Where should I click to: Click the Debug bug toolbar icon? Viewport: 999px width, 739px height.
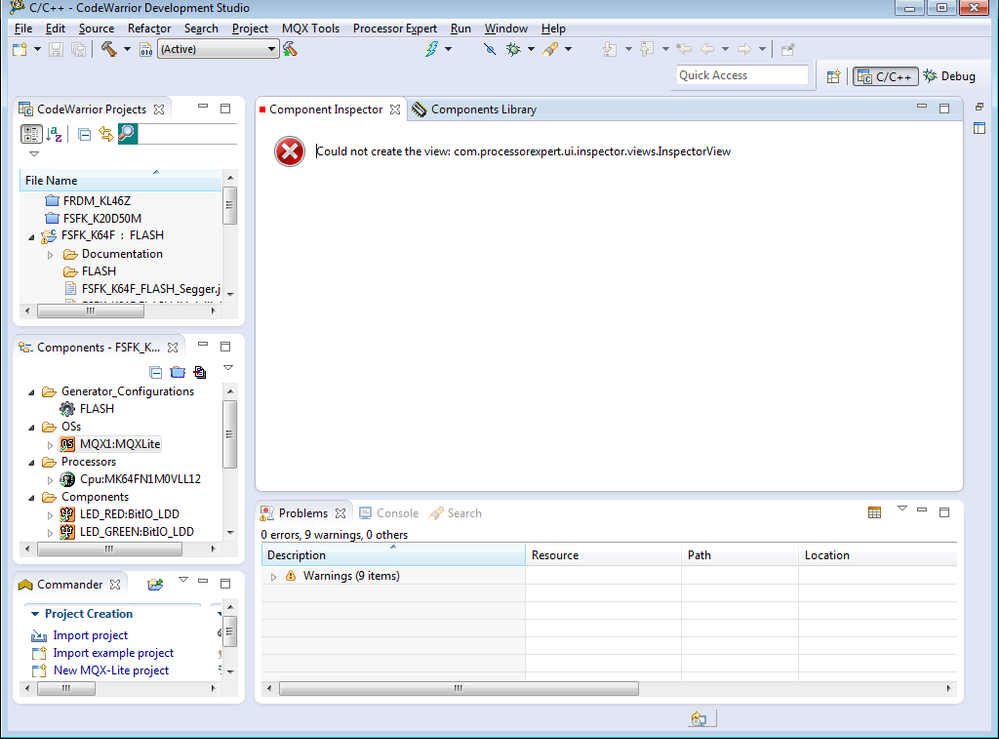(x=514, y=49)
